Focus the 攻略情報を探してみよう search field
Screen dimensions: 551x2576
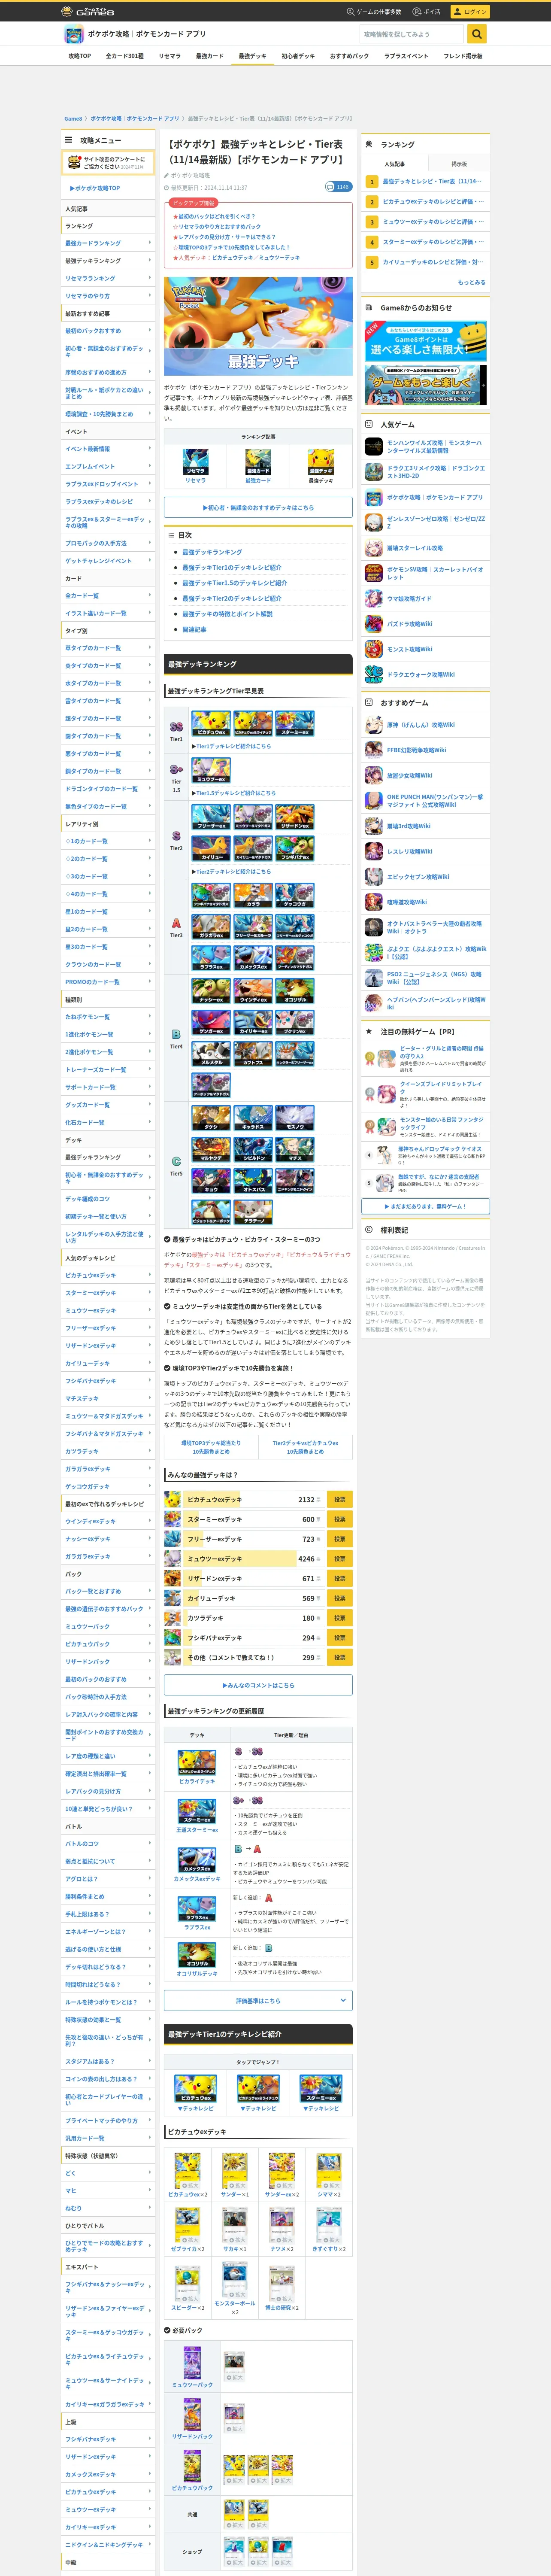[412, 34]
